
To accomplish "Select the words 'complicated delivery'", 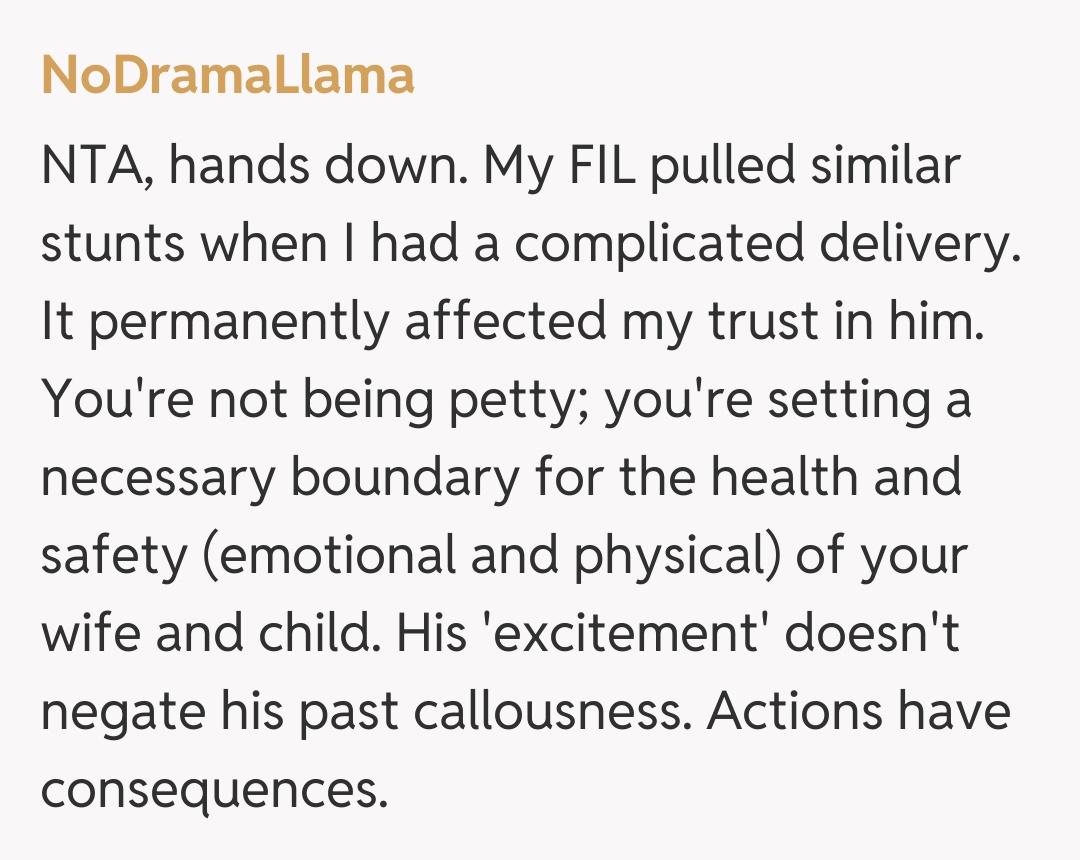I will pos(764,245).
